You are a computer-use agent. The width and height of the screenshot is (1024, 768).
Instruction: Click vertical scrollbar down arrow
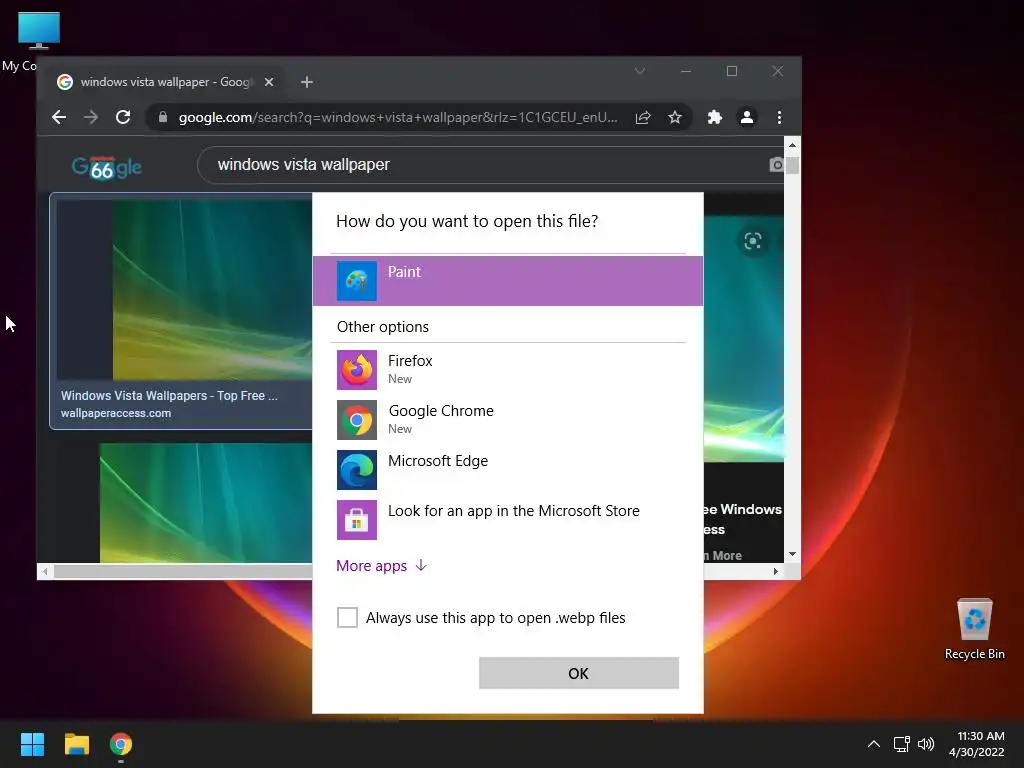pyautogui.click(x=792, y=554)
